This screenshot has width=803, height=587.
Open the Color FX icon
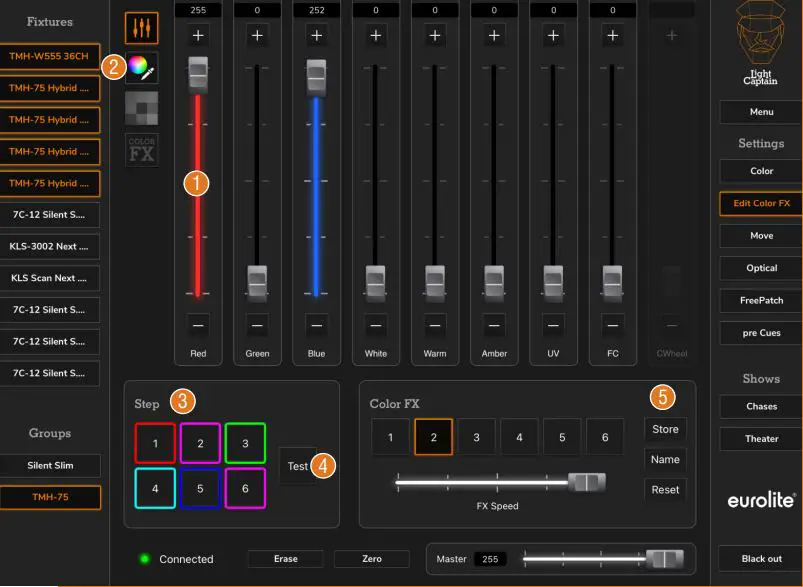coord(141,150)
